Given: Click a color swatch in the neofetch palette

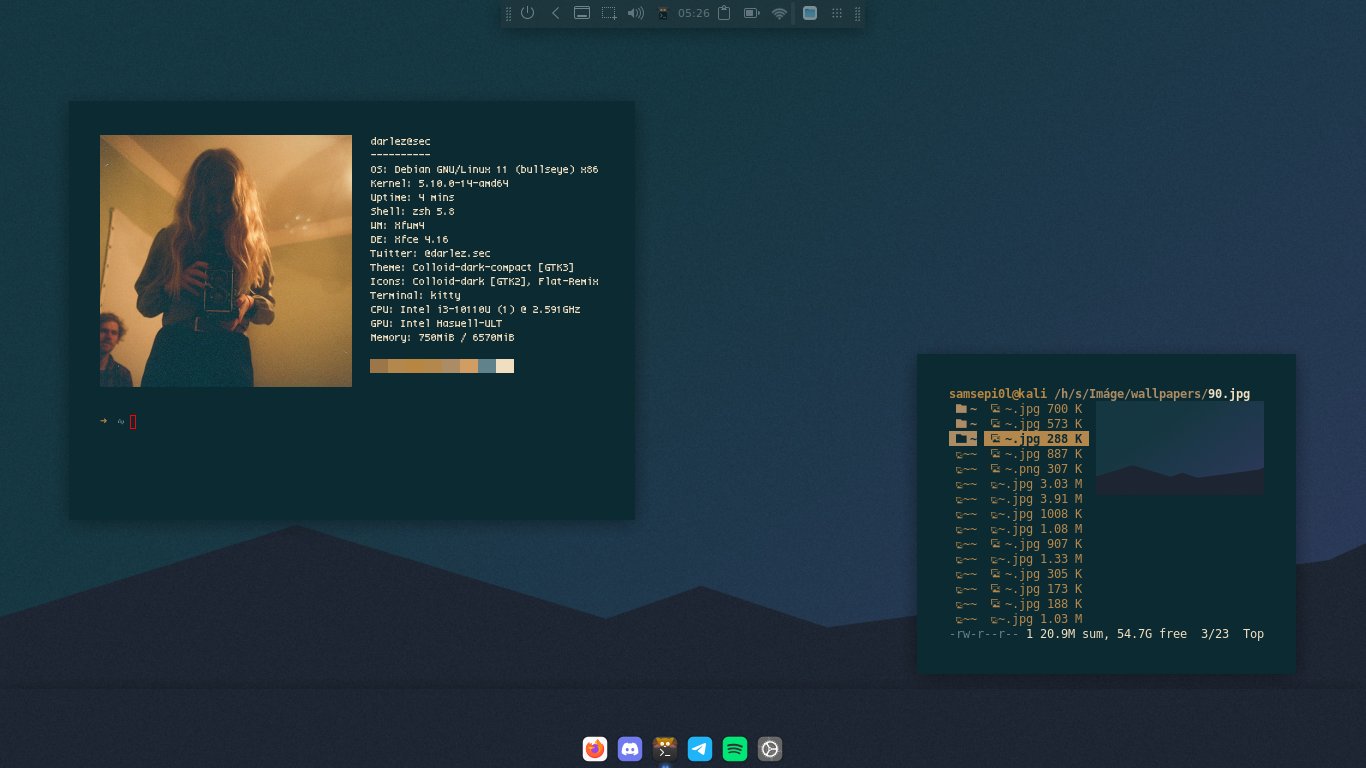Looking at the screenshot, I should 440,366.
